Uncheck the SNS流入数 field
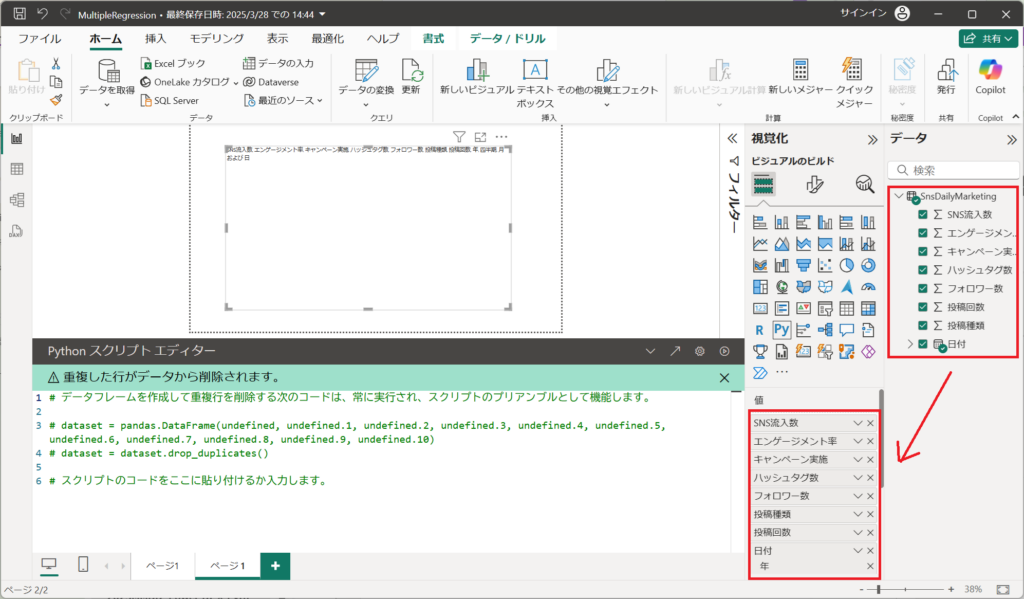 click(923, 214)
